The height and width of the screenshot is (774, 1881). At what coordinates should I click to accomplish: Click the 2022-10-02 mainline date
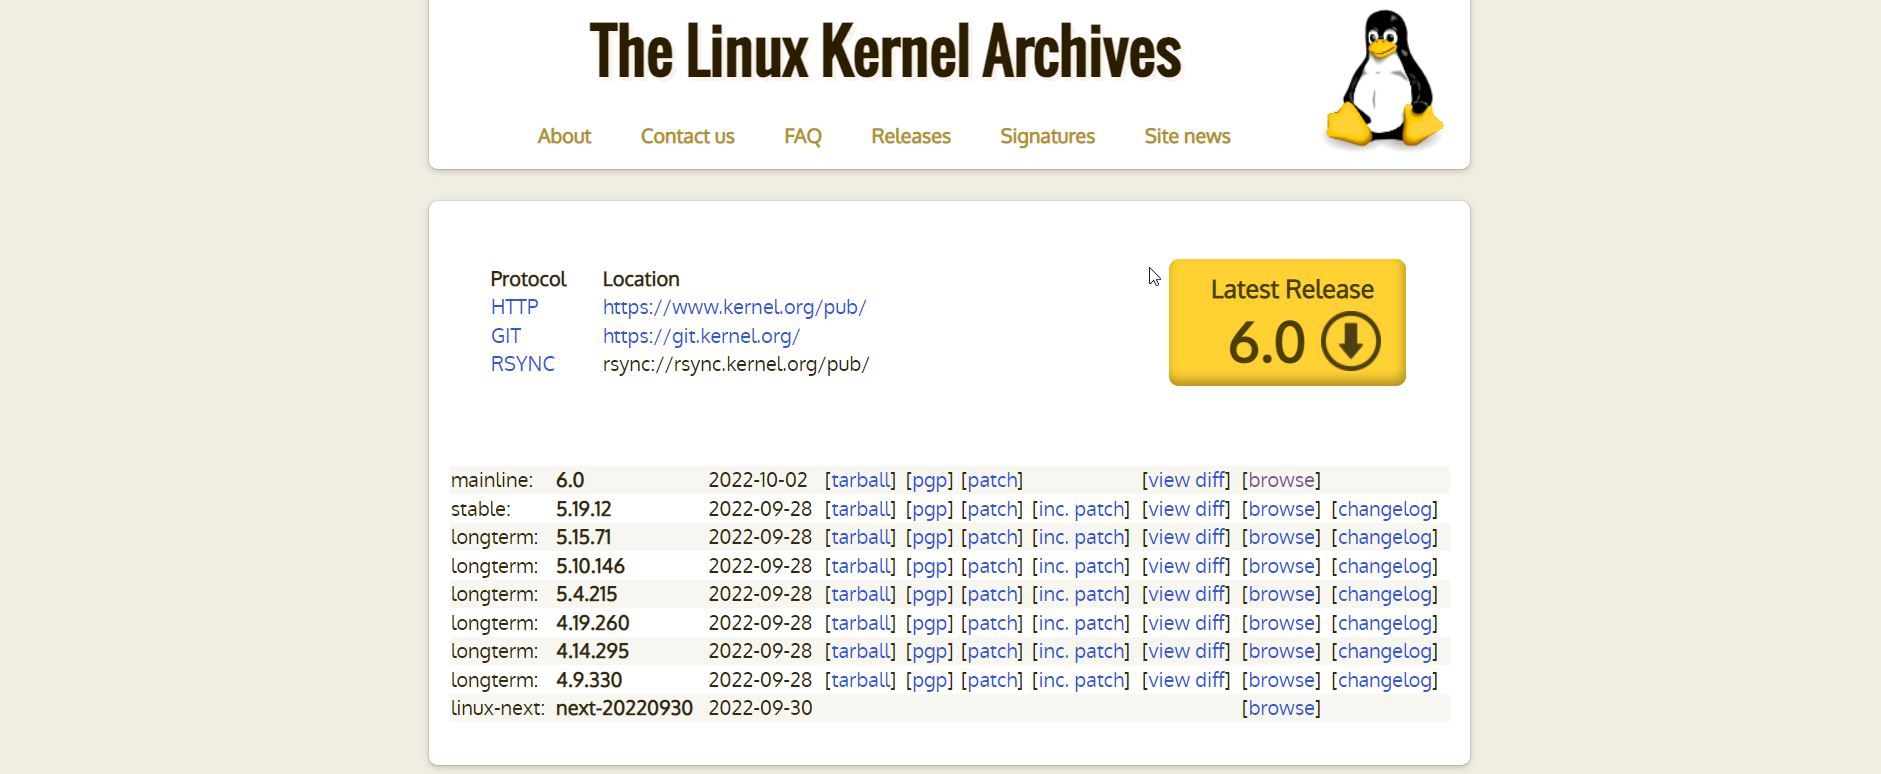point(757,480)
